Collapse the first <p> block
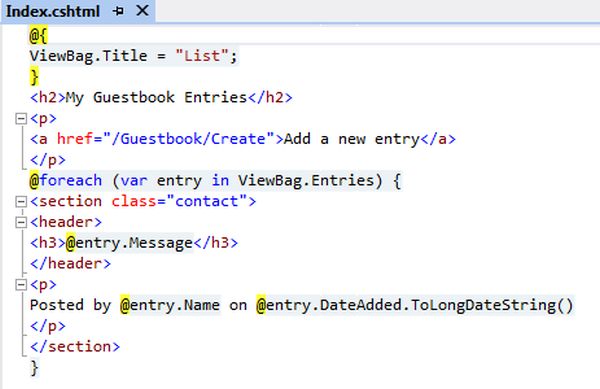The image size is (600, 389). pos(21,119)
